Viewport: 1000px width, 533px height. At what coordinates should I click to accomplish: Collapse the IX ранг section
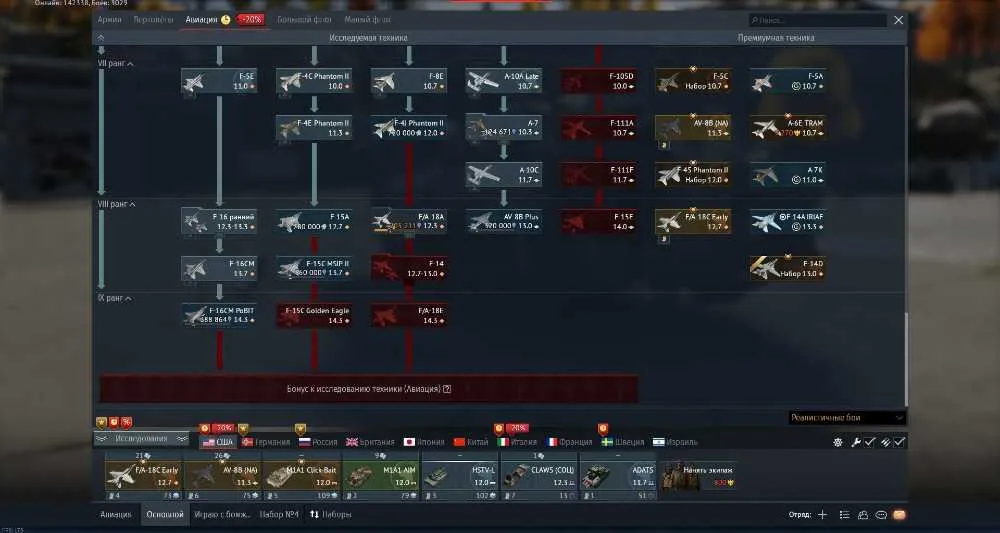click(115, 298)
